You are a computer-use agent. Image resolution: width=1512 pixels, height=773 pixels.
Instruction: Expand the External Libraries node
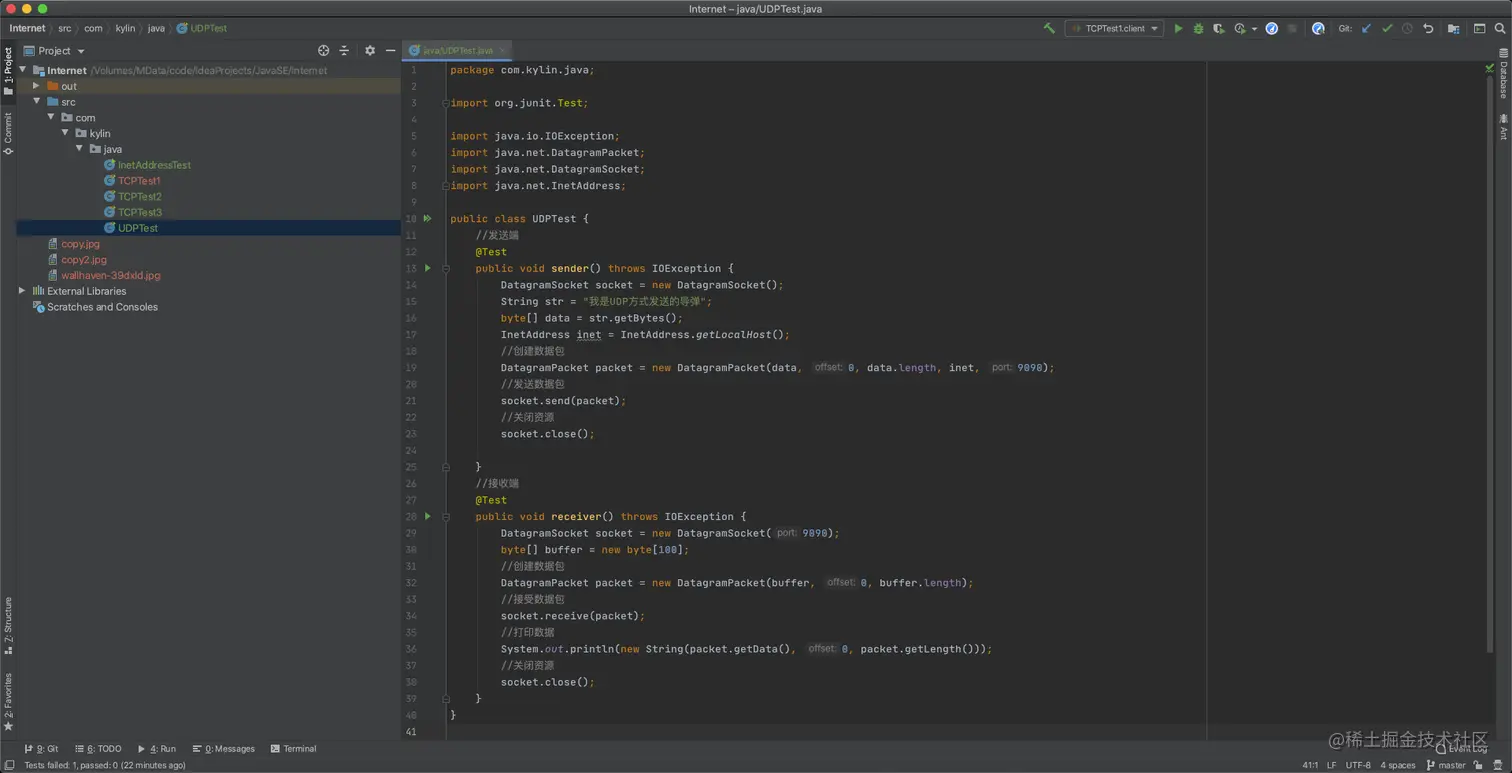pos(22,291)
